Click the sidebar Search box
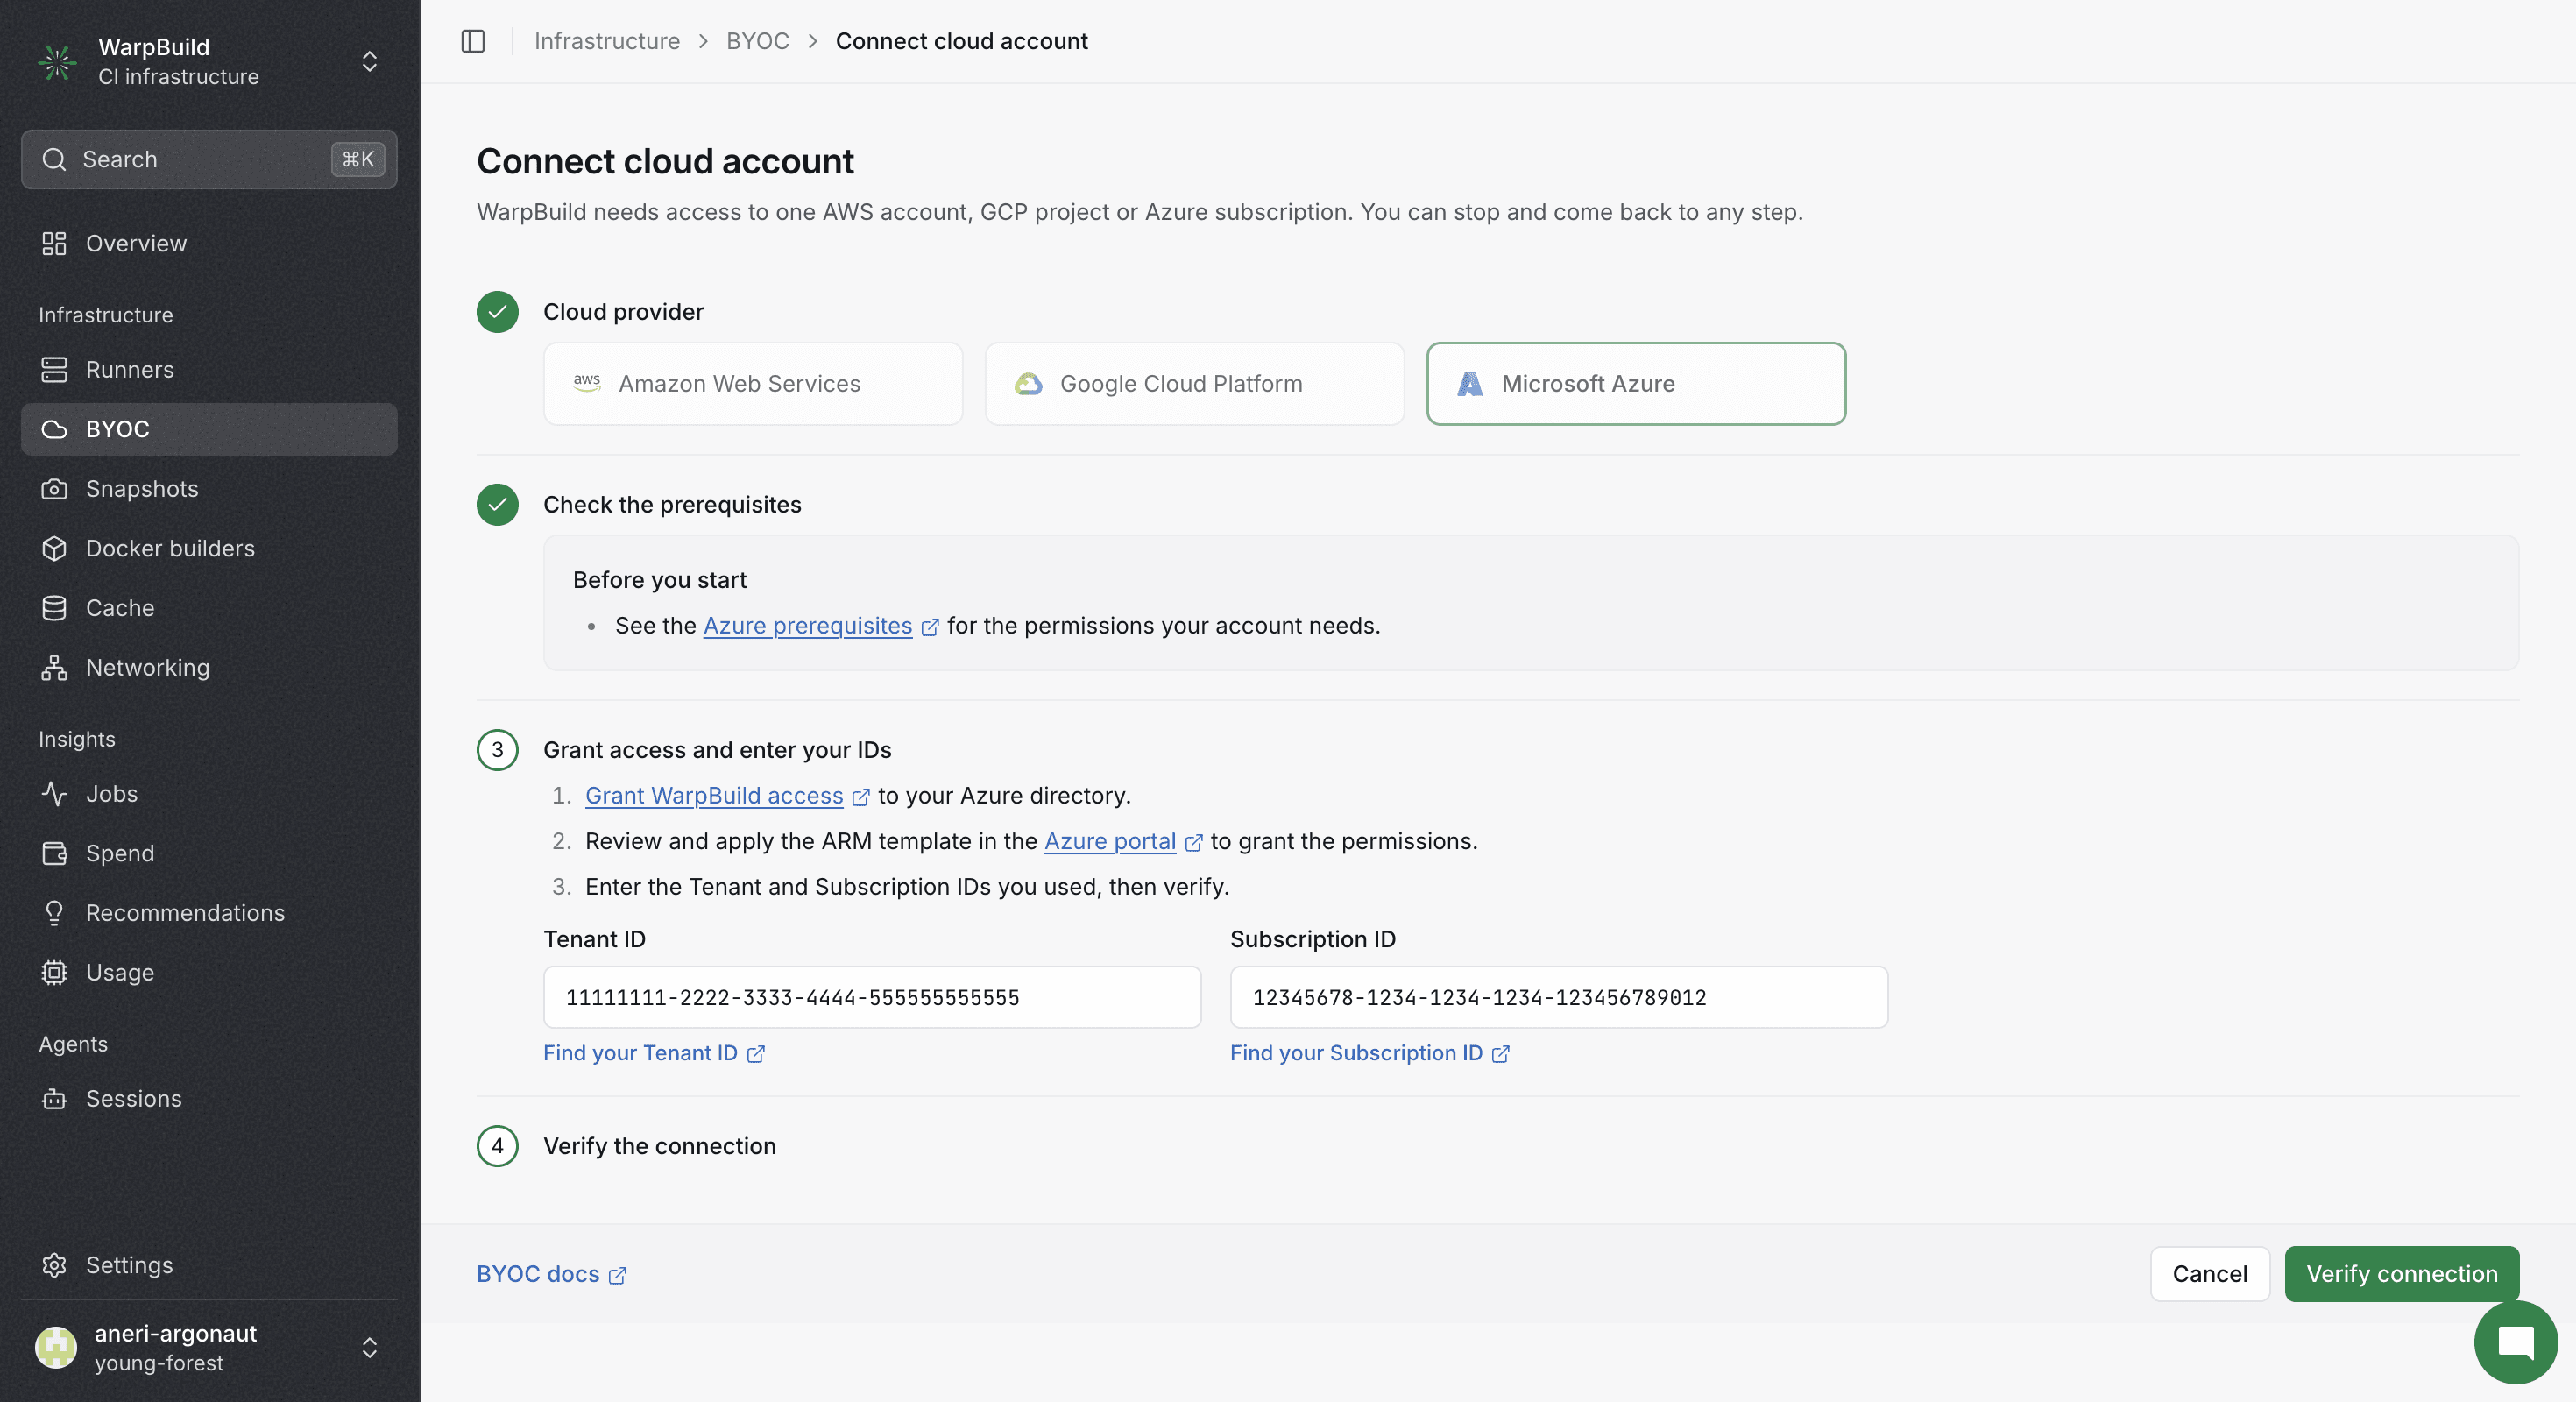 coord(209,159)
